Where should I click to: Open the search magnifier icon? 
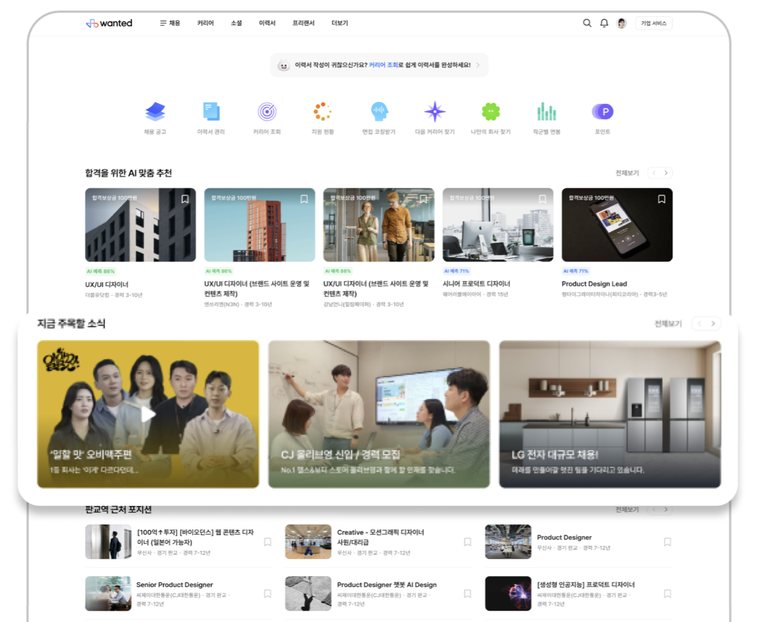point(587,23)
